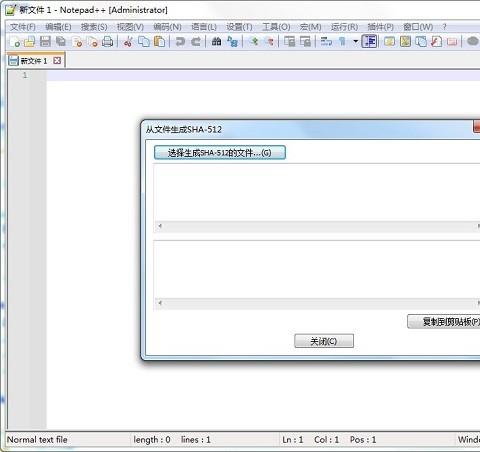This screenshot has width=480, height=452.
Task: Toggle synchronized horizontal scrolling icon
Action: coord(305,42)
